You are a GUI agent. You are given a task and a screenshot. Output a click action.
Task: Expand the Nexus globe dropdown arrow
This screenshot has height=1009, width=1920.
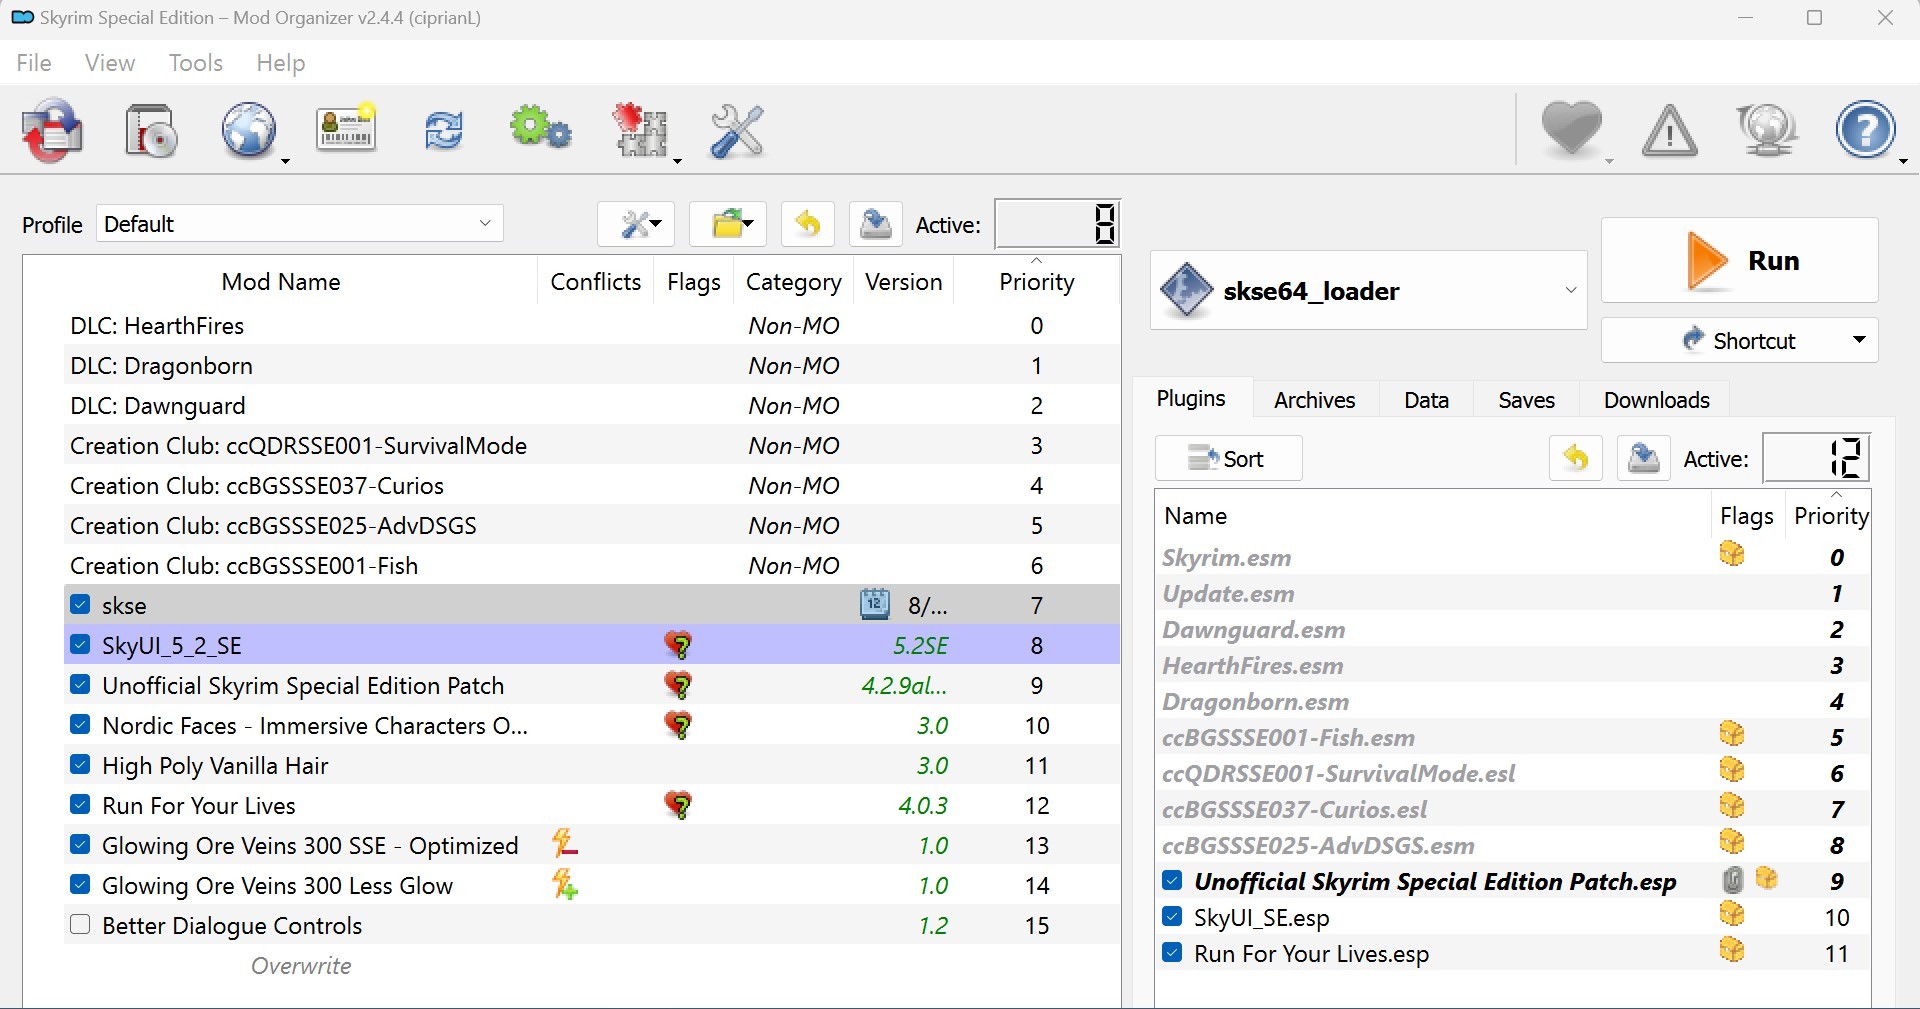point(285,161)
